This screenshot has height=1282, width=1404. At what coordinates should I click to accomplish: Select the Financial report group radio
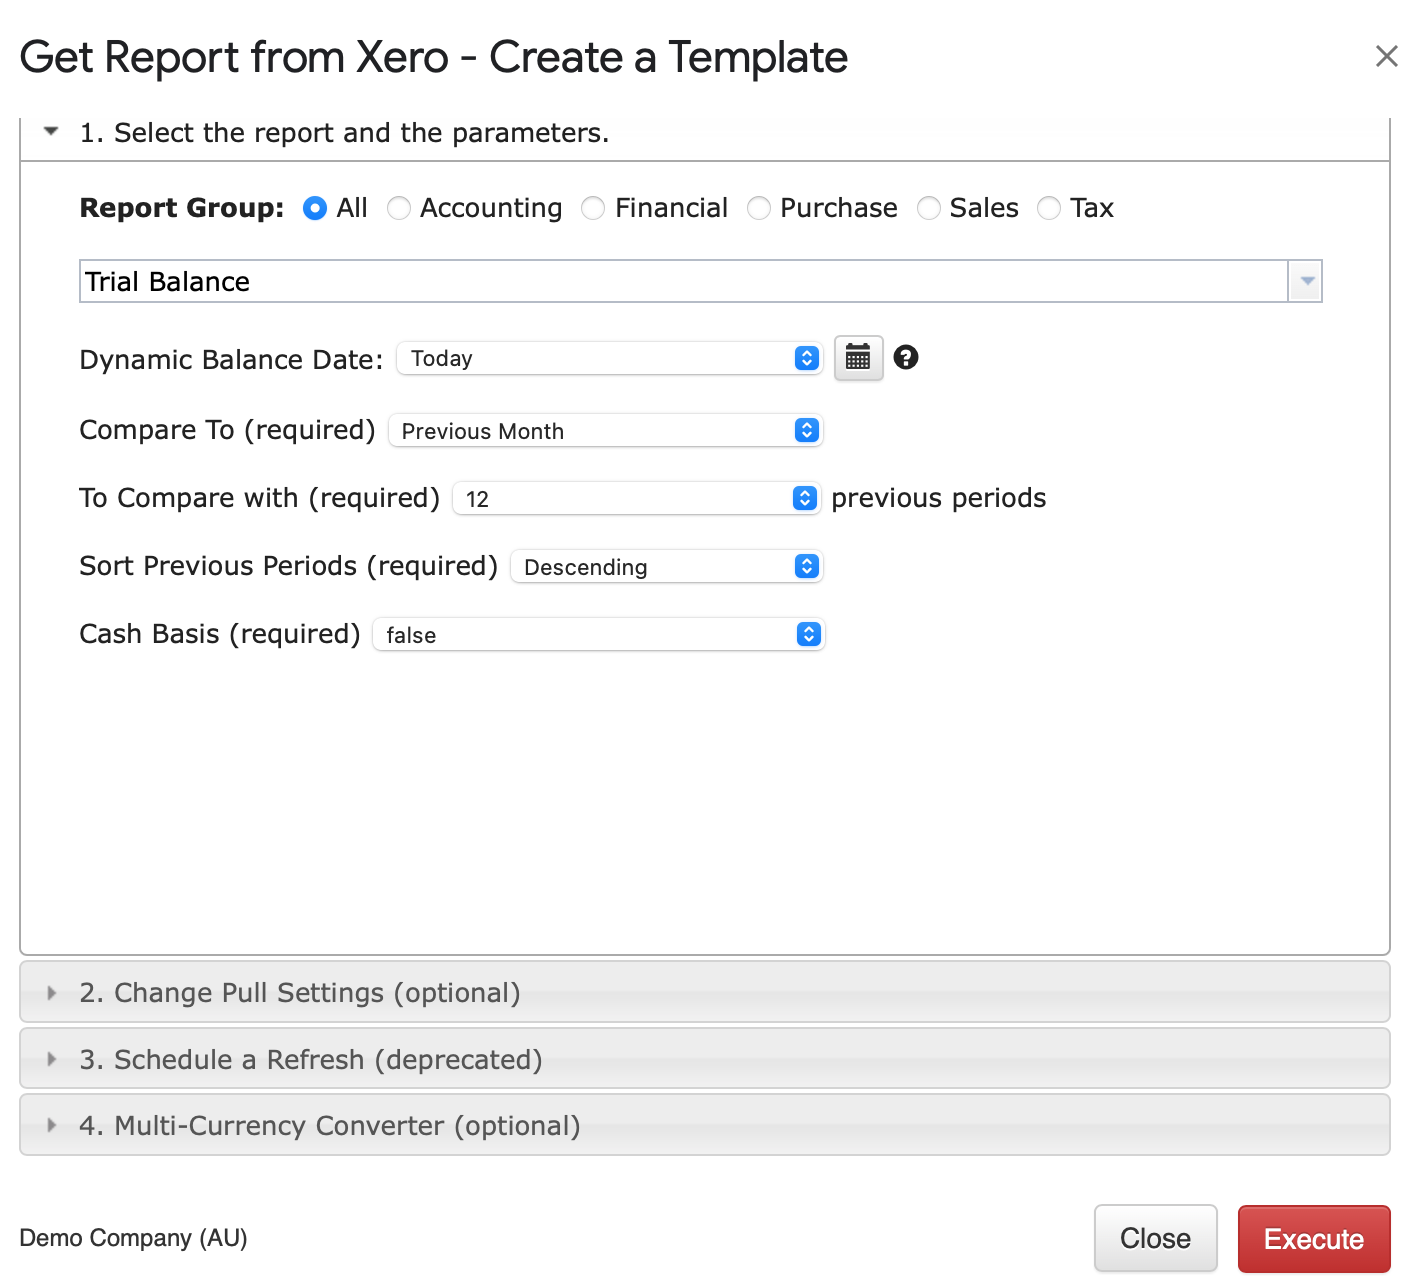(x=593, y=208)
